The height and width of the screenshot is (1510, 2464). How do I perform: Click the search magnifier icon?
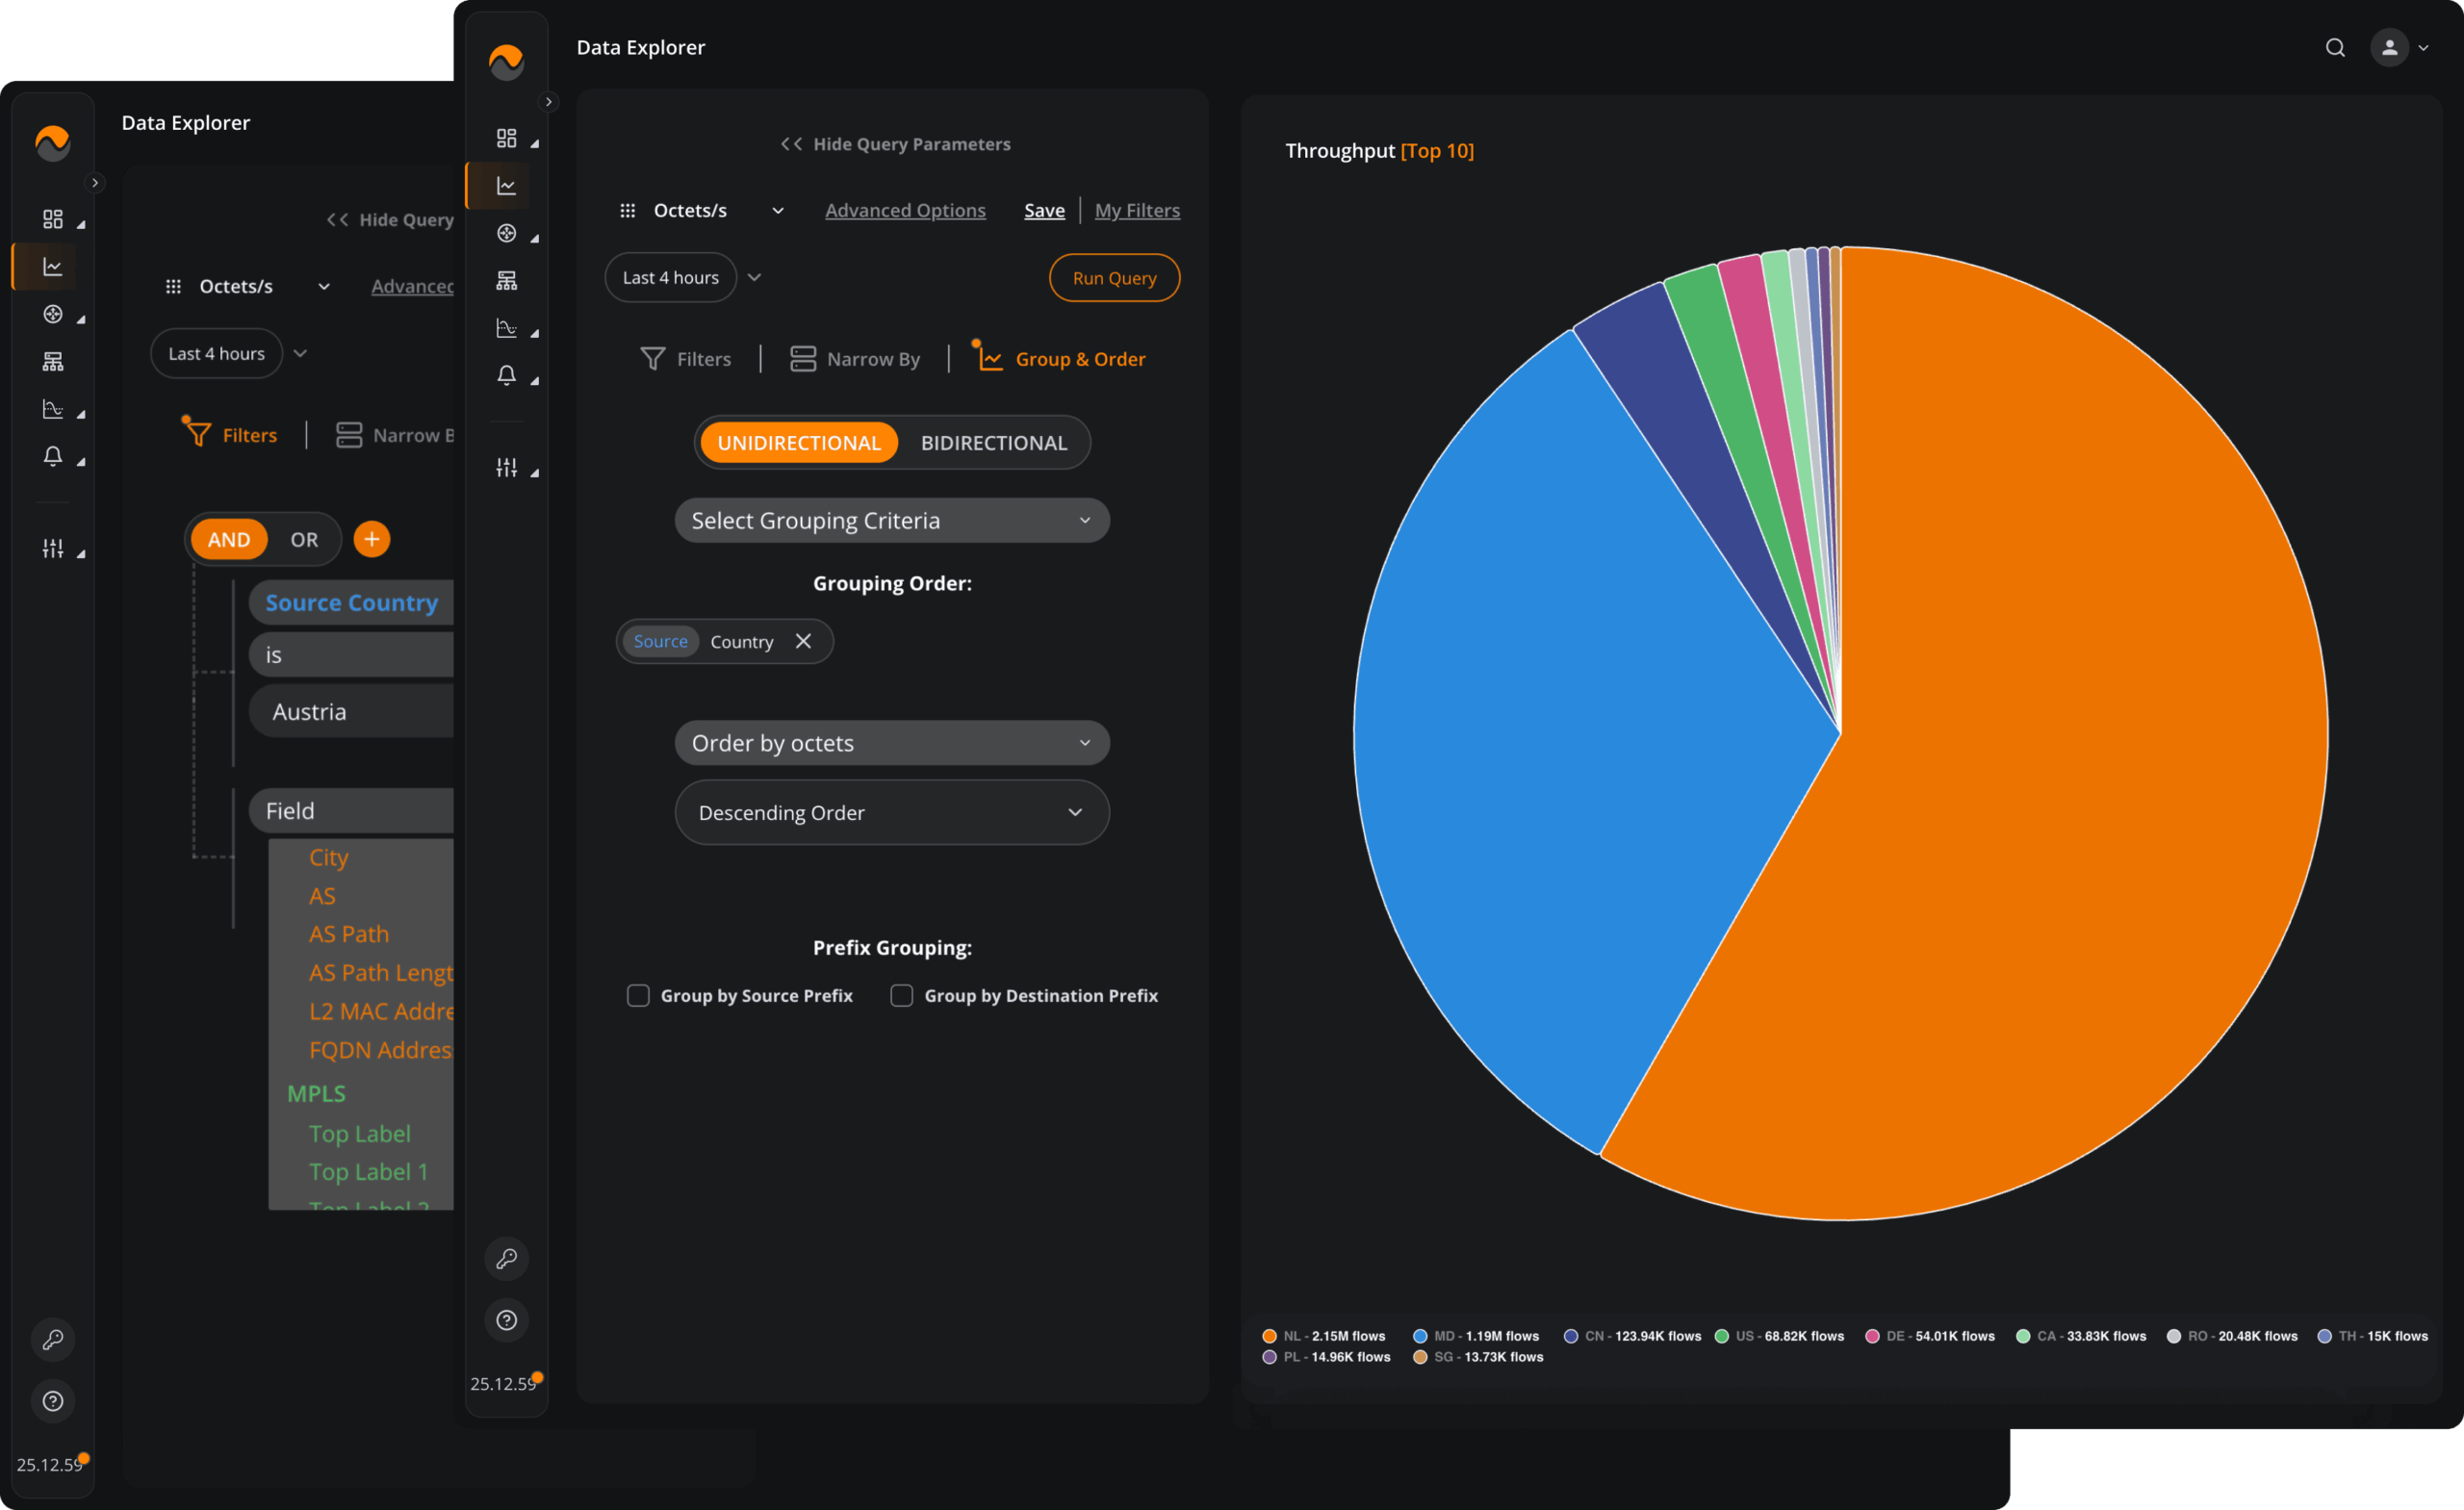2334,47
